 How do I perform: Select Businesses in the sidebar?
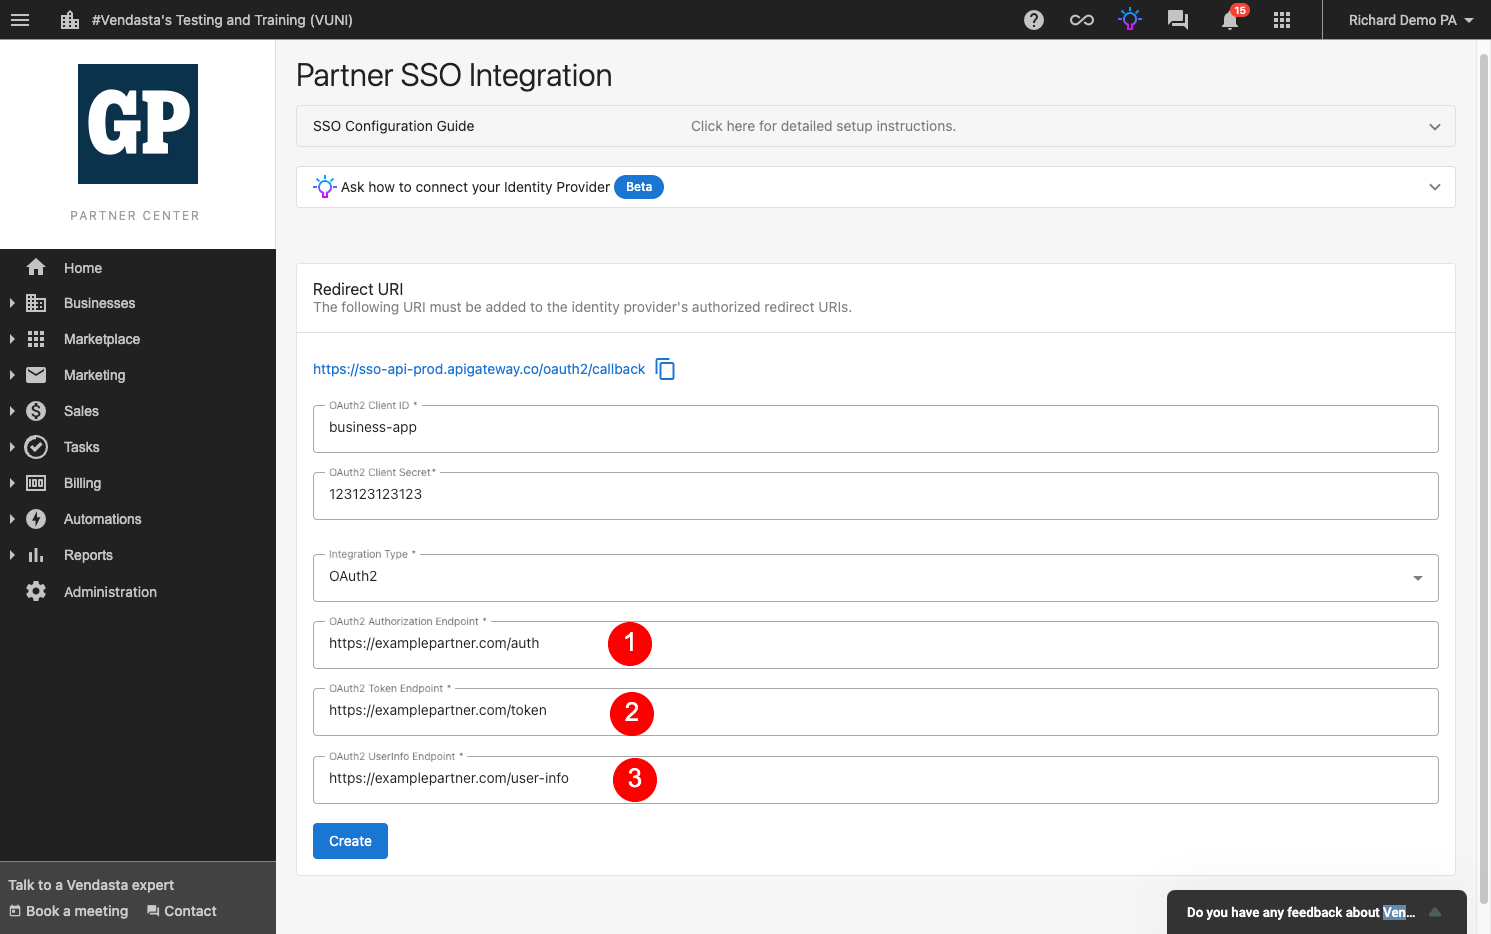[99, 303]
